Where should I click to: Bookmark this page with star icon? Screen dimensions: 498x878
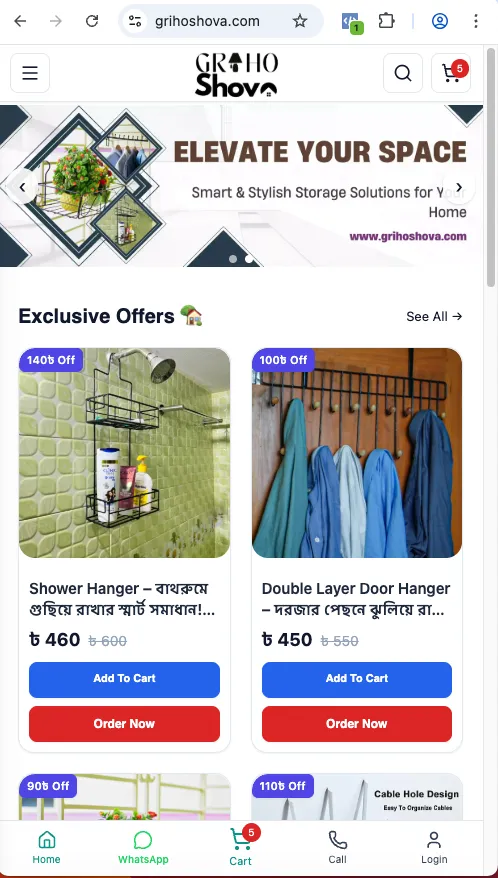[x=300, y=21]
